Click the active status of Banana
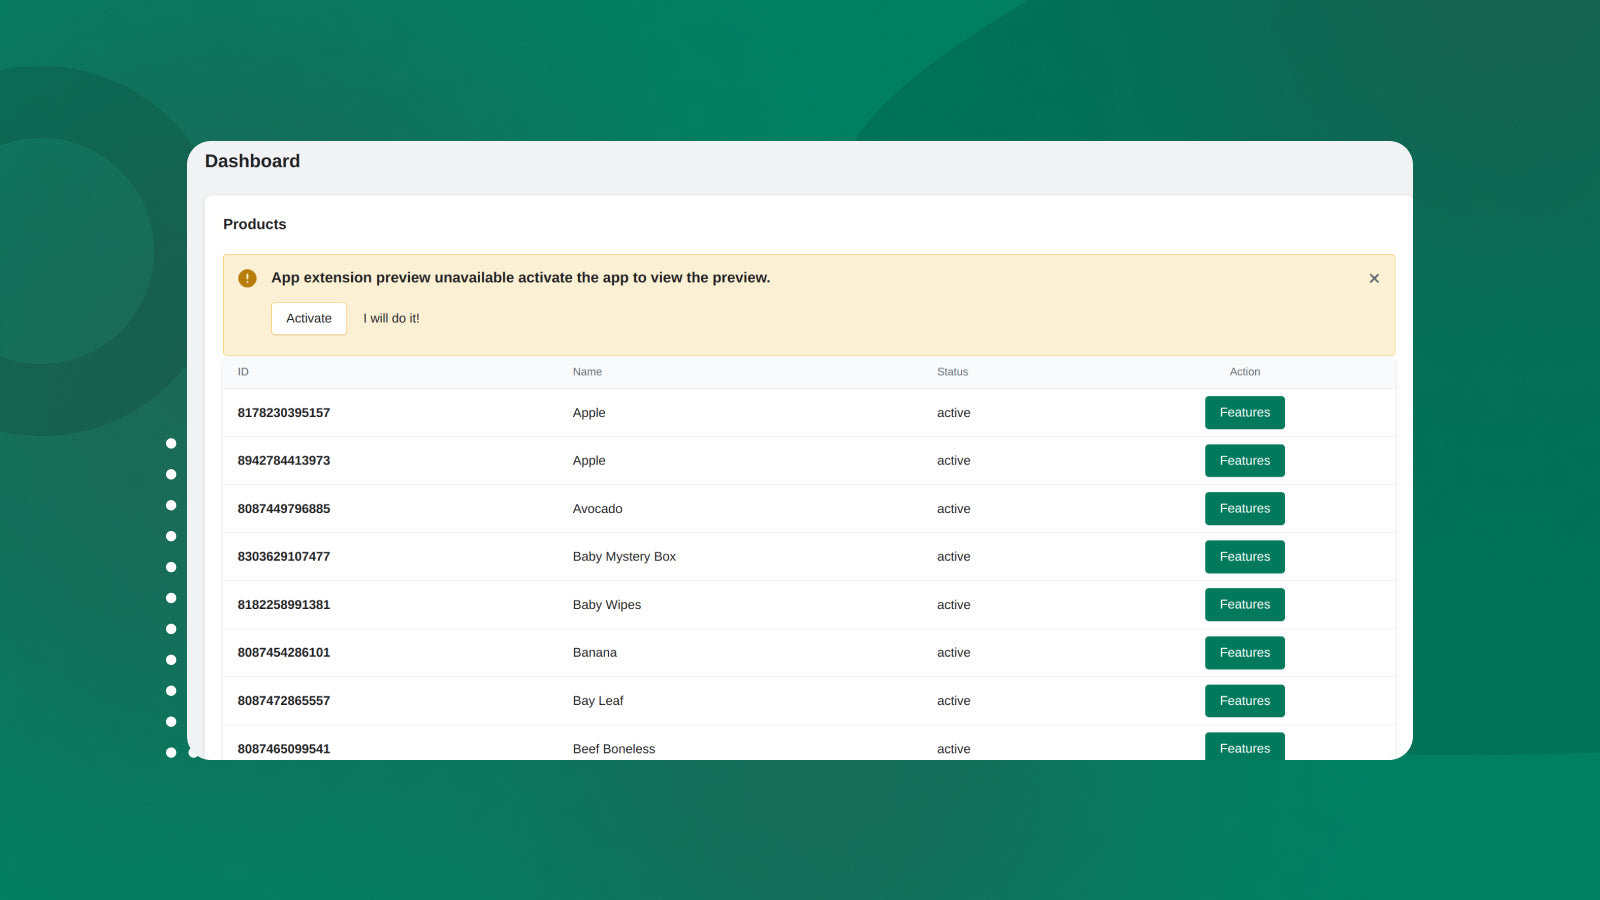The width and height of the screenshot is (1600, 900). point(953,653)
